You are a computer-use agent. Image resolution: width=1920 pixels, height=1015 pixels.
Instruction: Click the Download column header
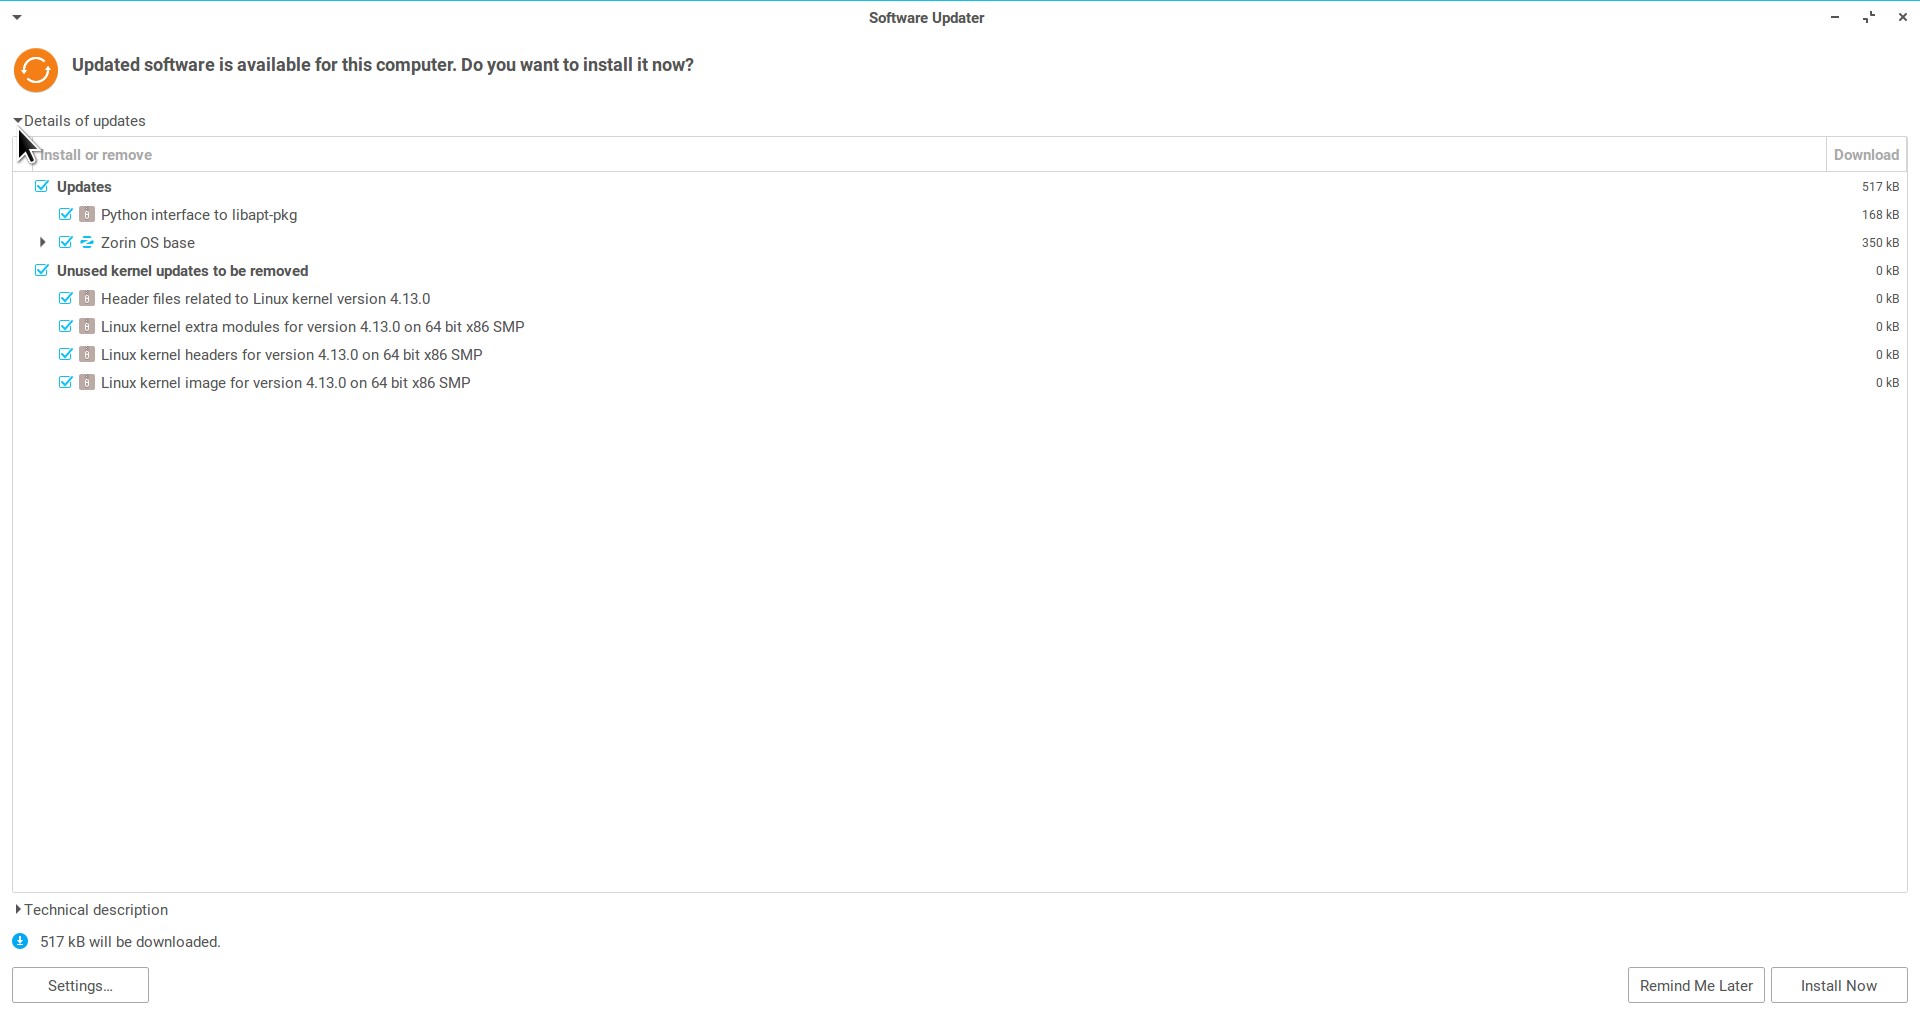click(1865, 155)
